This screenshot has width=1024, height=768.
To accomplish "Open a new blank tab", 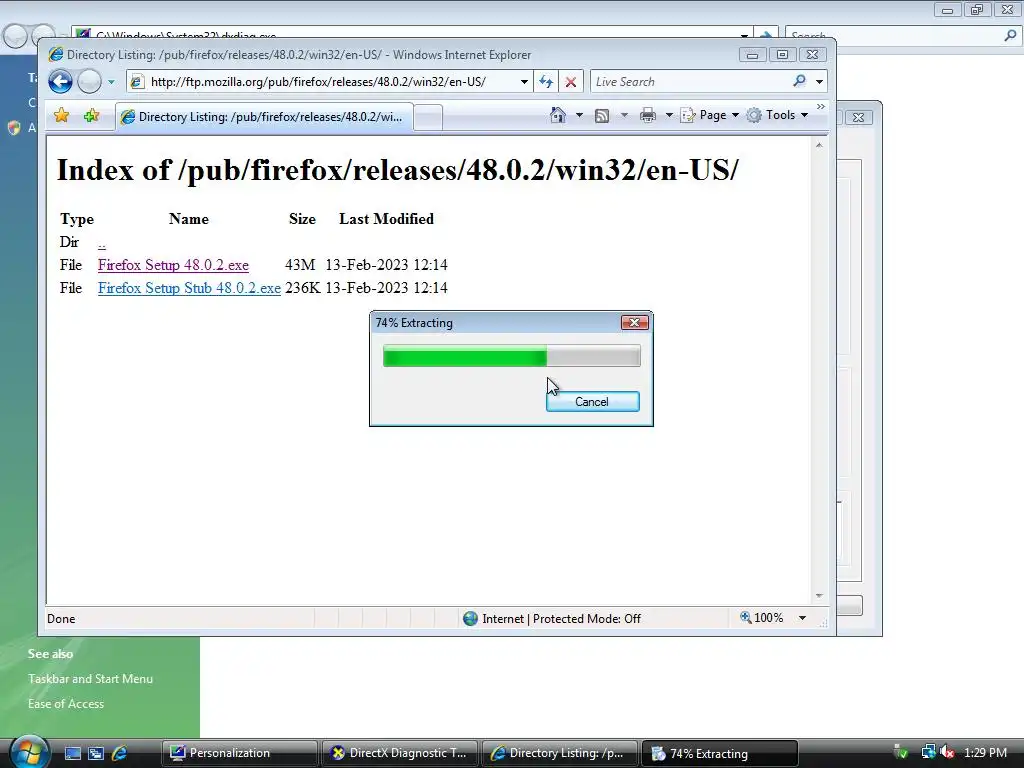I will 428,118.
